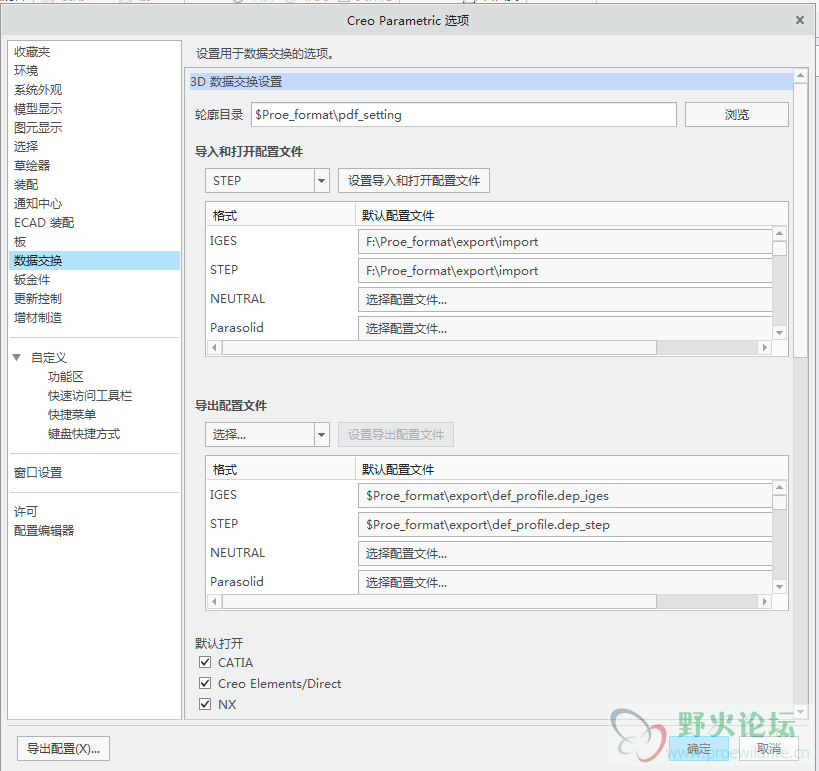The height and width of the screenshot is (771, 819).
Task: Open 钣金件 settings
Action: coord(32,279)
